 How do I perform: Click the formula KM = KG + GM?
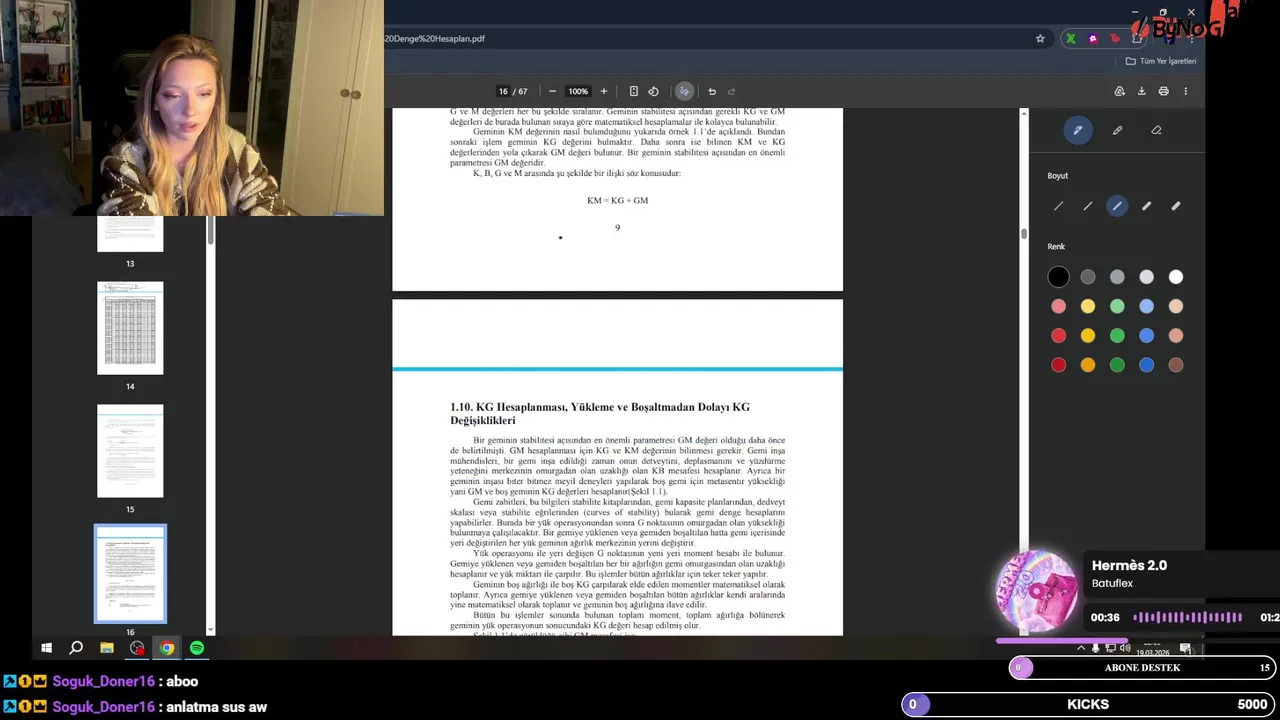point(617,200)
